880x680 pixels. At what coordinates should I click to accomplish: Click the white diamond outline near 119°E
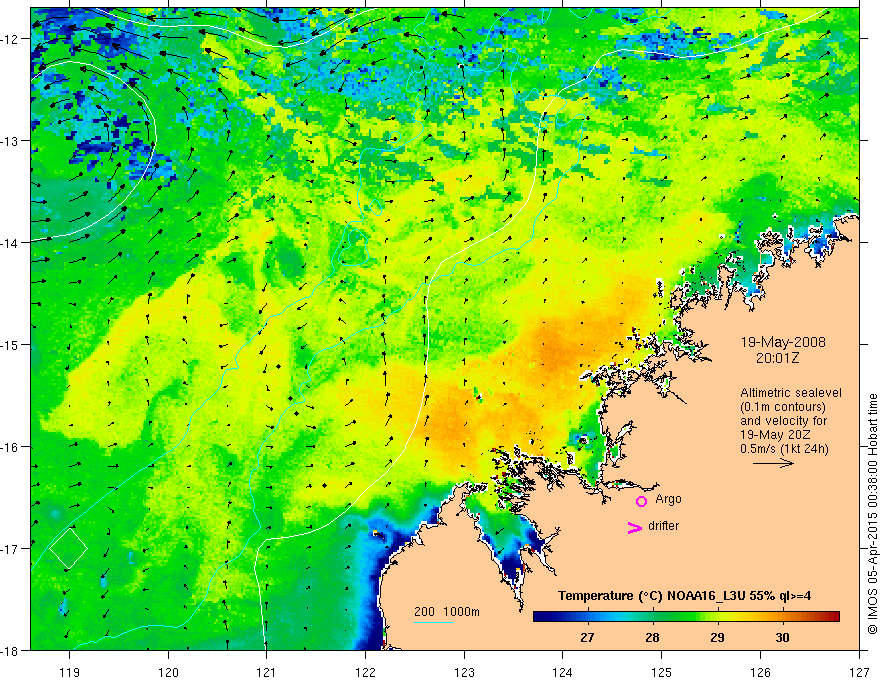68,548
